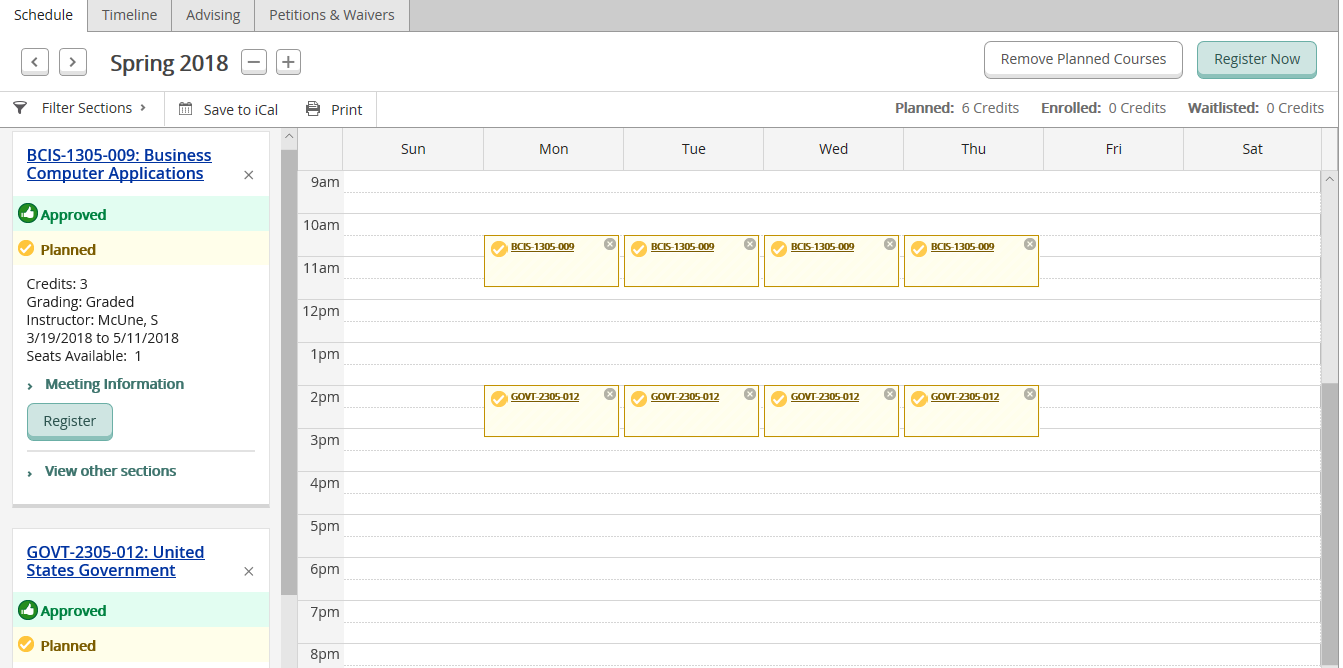Click the Print toolbar item
Viewport: 1343px width, 668px height.
pos(334,109)
